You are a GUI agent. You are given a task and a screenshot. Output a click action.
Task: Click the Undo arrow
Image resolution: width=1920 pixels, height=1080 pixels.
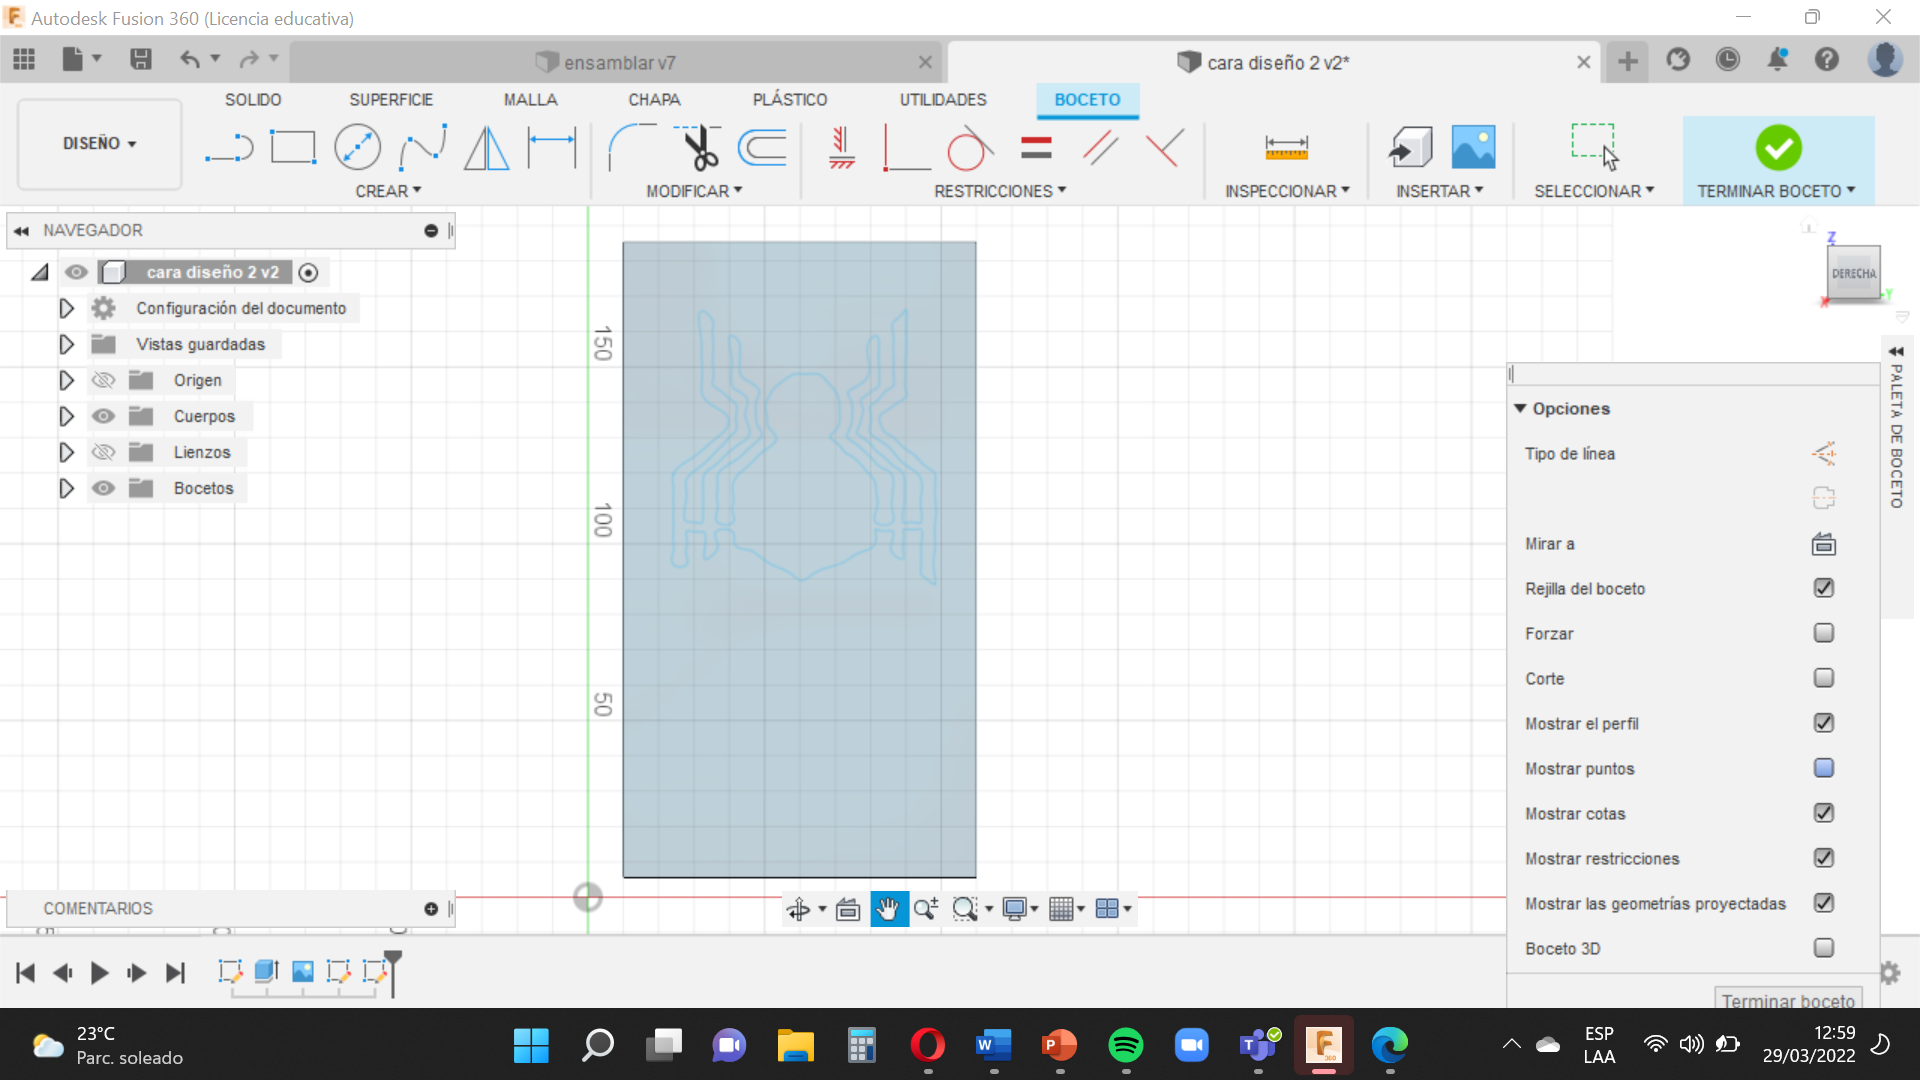click(x=189, y=60)
